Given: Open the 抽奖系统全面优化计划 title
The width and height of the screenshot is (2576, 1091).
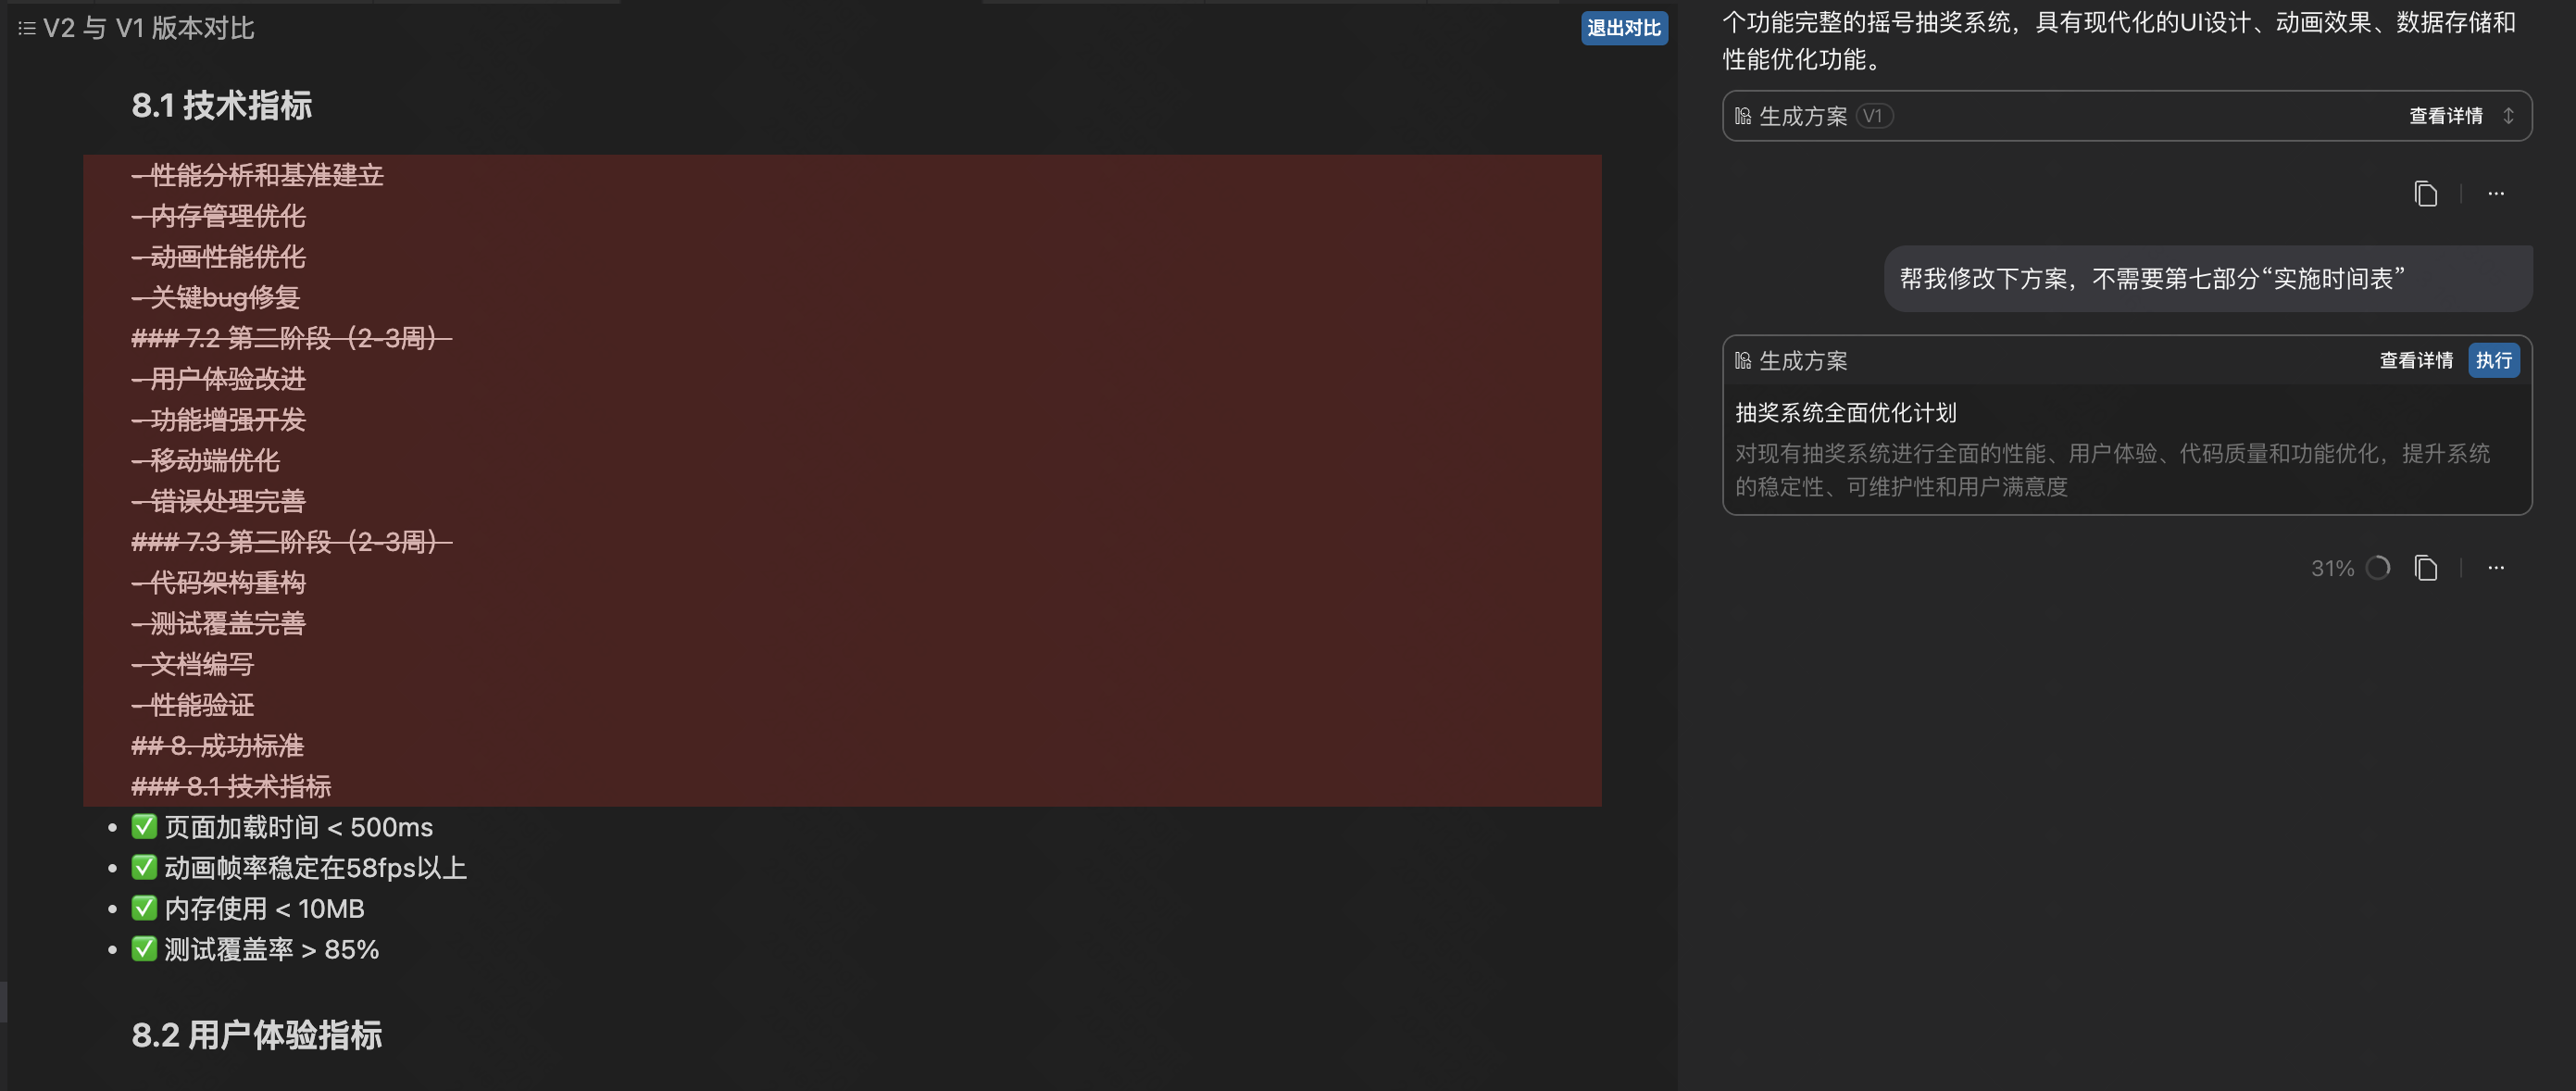Looking at the screenshot, I should [x=1845, y=412].
